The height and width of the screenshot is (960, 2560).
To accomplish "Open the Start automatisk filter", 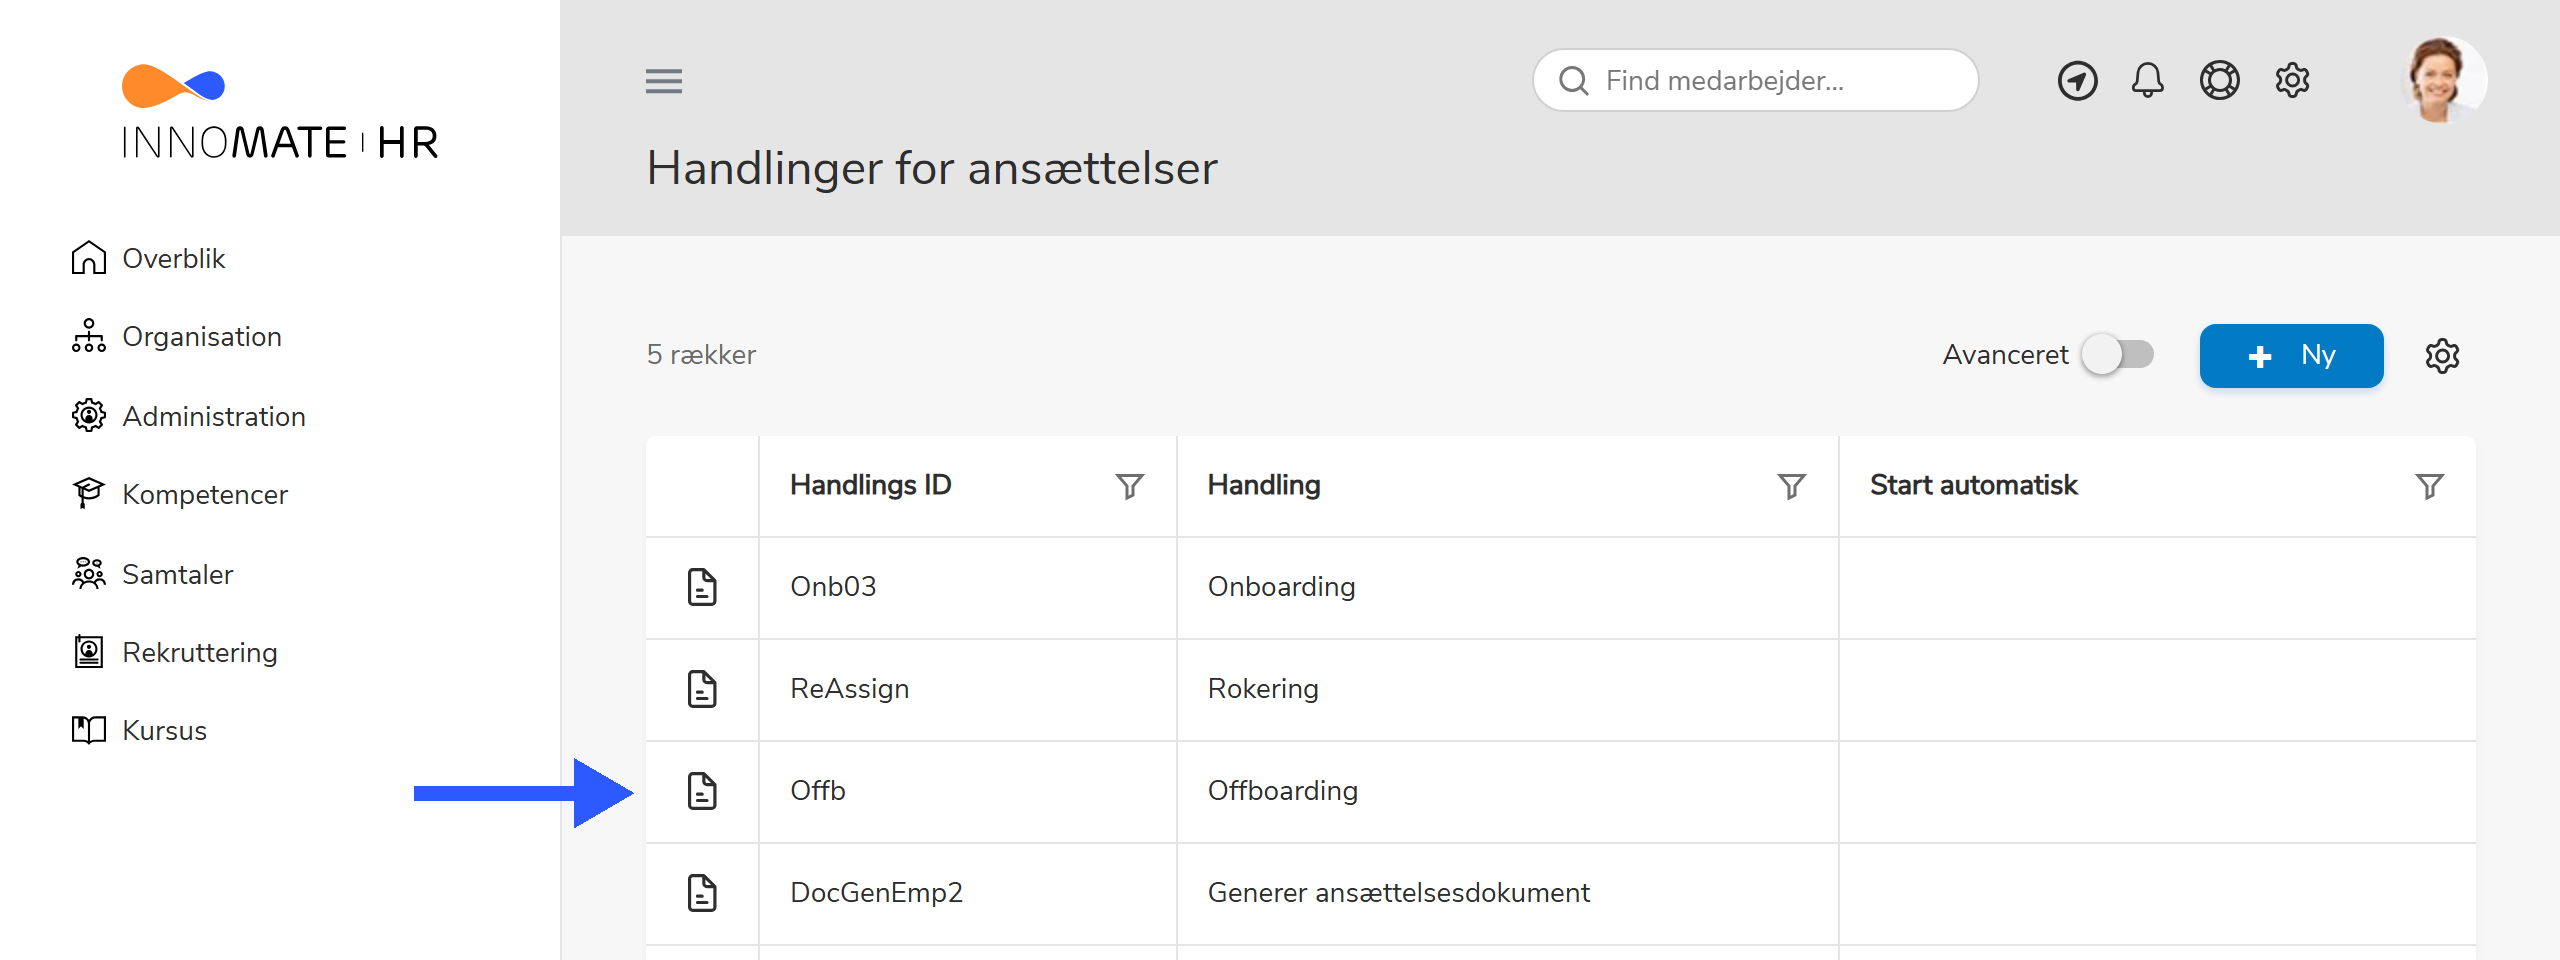I will [x=2430, y=486].
